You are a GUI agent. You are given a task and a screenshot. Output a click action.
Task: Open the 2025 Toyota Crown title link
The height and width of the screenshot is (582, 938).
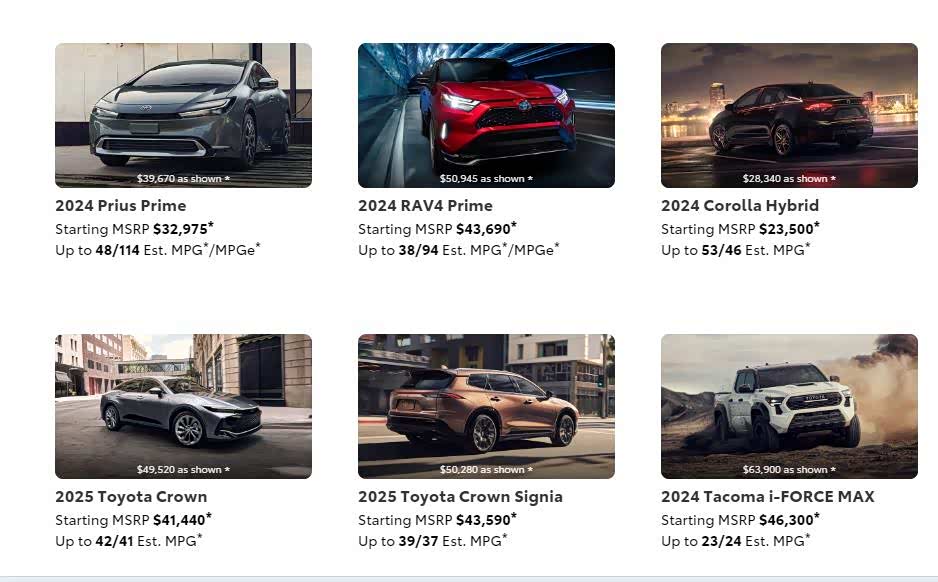click(131, 497)
